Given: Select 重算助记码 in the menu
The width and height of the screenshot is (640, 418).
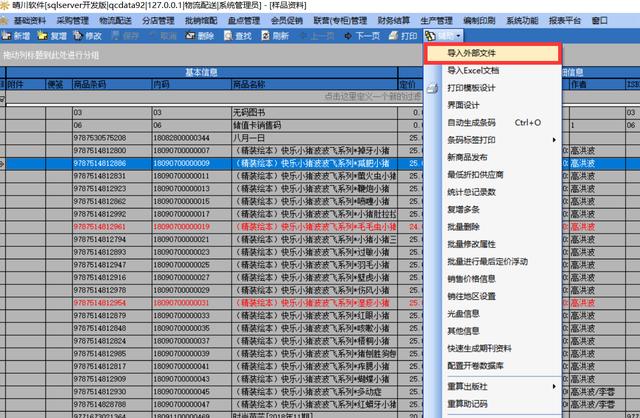Looking at the screenshot, I should (493, 404).
